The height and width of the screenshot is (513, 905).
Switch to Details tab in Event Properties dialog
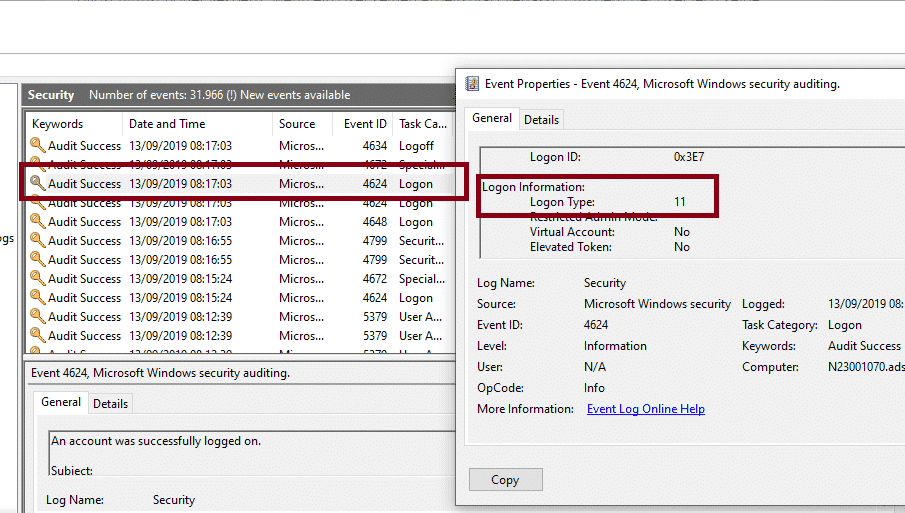click(541, 119)
